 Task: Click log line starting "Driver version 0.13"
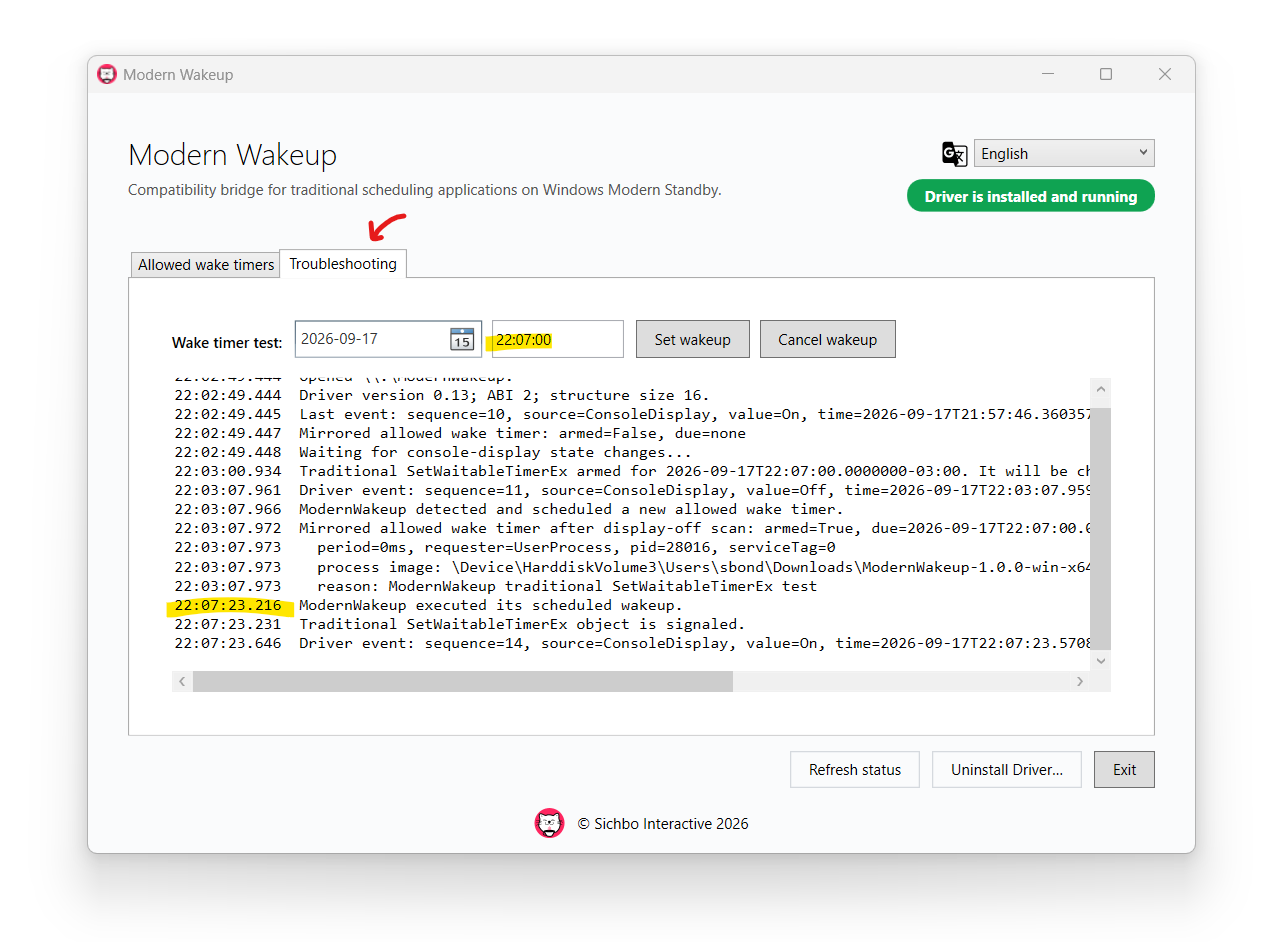(504, 395)
